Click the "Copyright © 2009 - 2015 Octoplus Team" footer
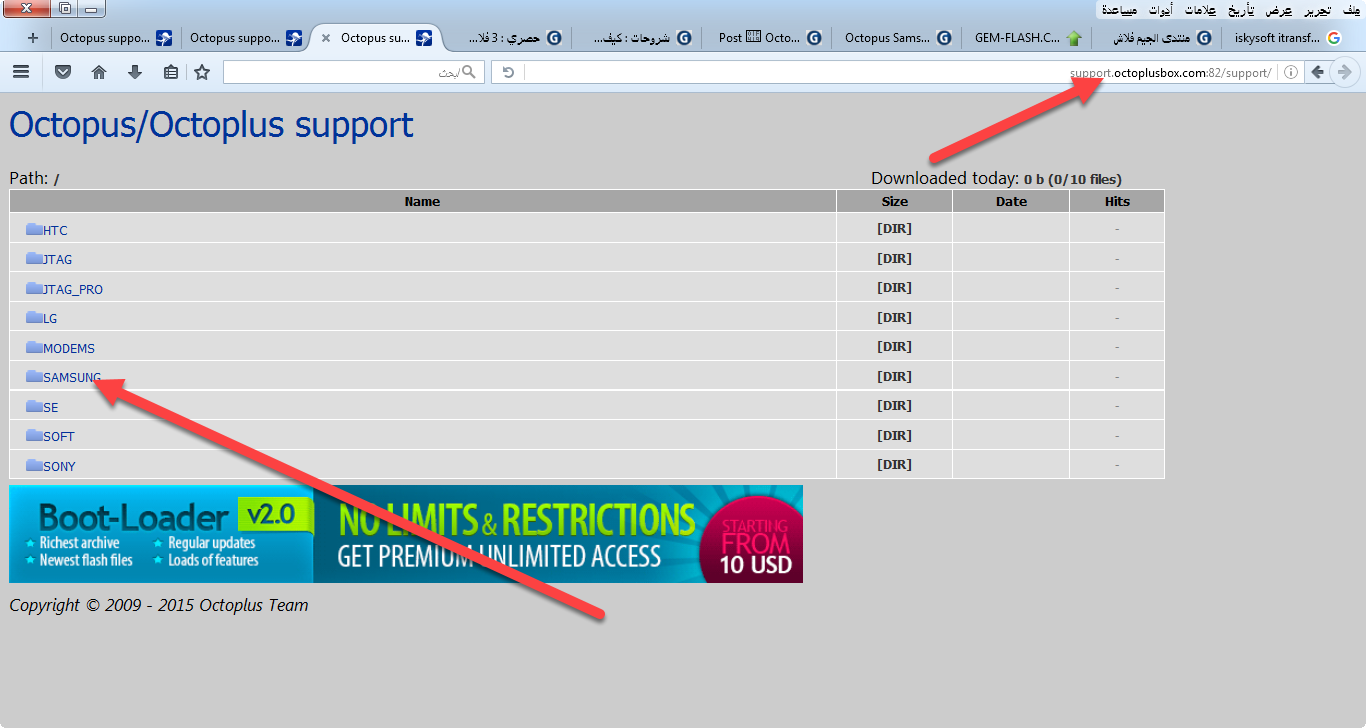The image size is (1366, 728). [x=159, y=605]
